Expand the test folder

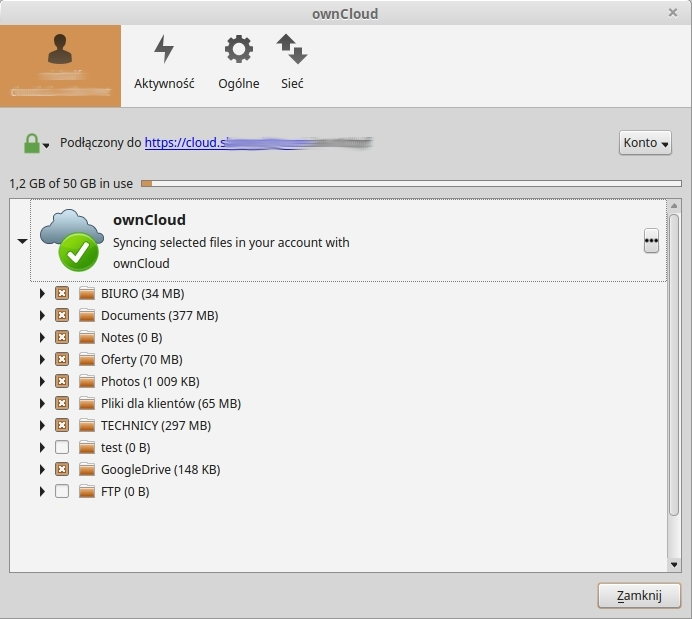[x=42, y=447]
